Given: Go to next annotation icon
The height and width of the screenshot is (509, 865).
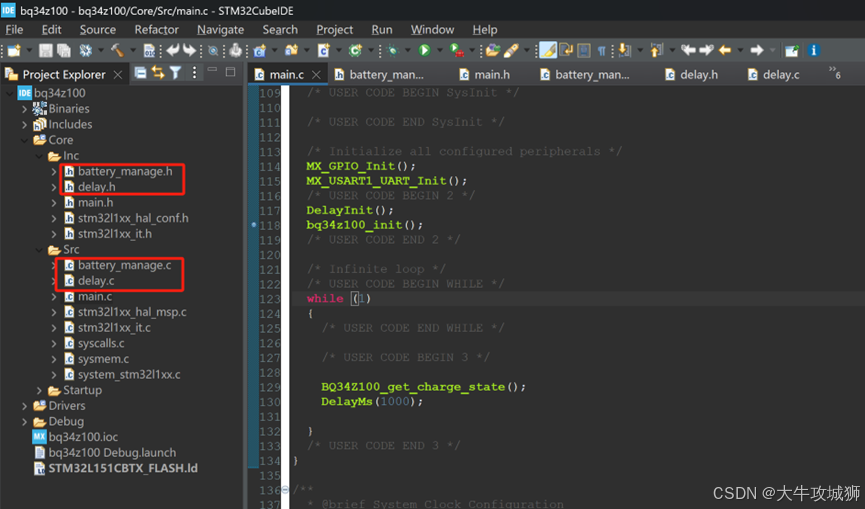Looking at the screenshot, I should [624, 51].
